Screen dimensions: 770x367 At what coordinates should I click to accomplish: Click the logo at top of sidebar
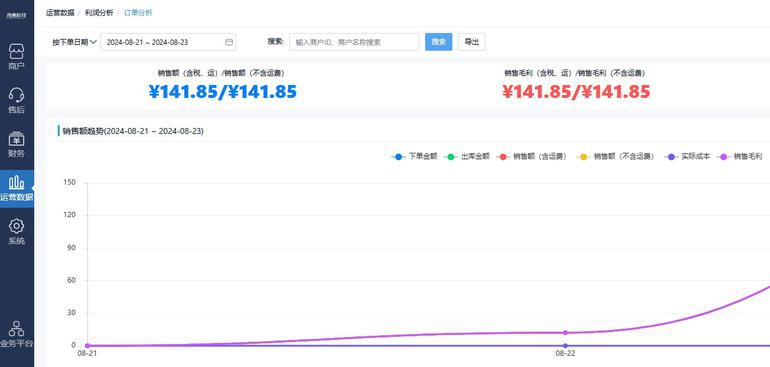[16, 15]
